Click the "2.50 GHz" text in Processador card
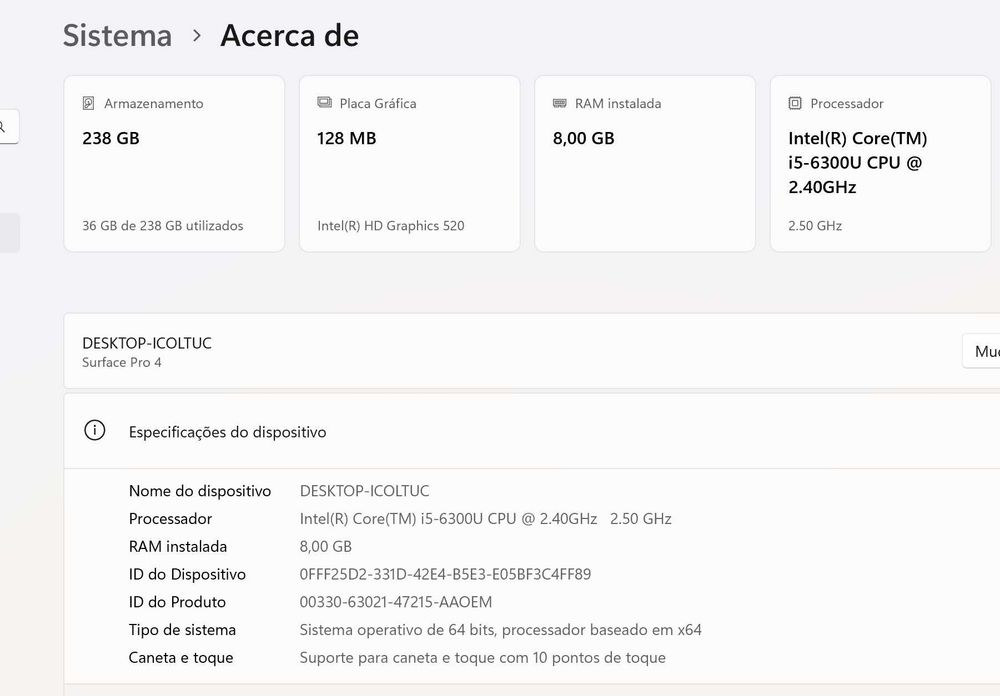Image resolution: width=1000 pixels, height=696 pixels. (x=815, y=225)
